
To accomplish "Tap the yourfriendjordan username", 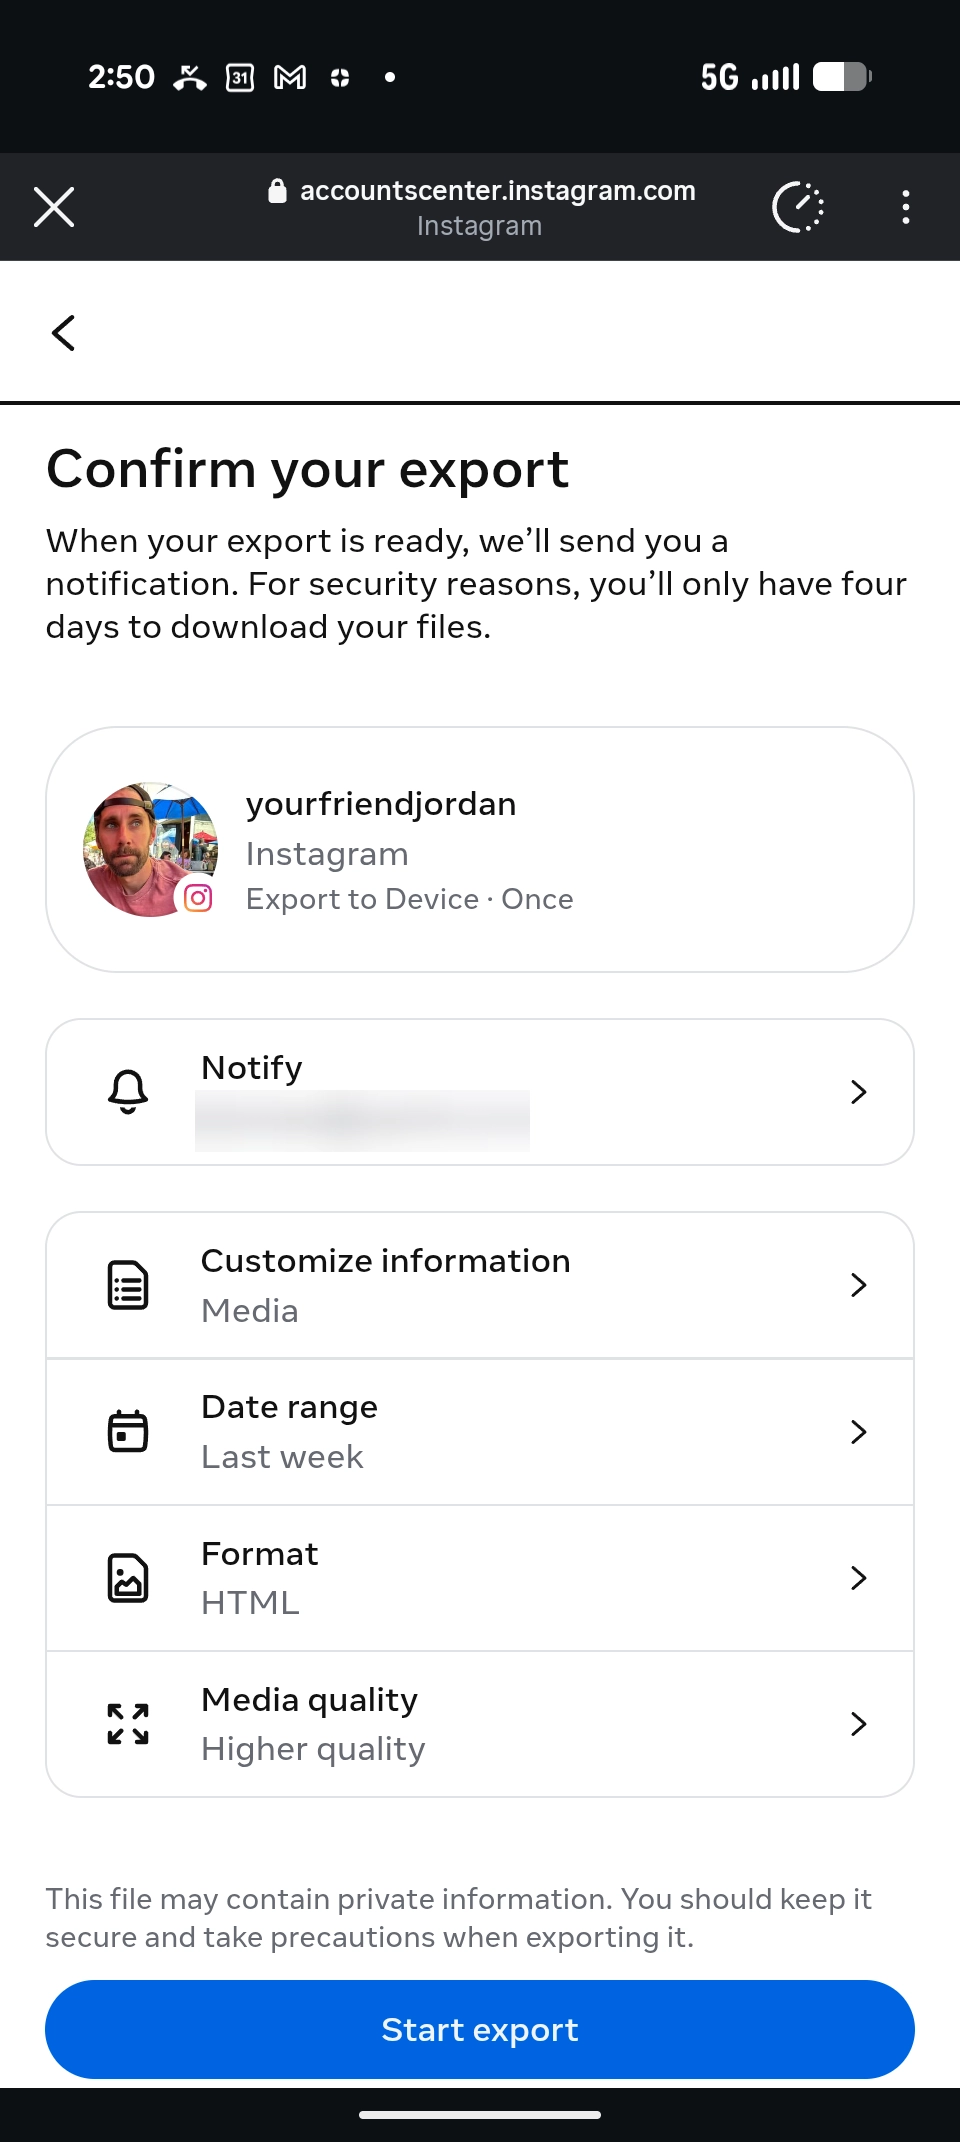I will click(x=381, y=804).
